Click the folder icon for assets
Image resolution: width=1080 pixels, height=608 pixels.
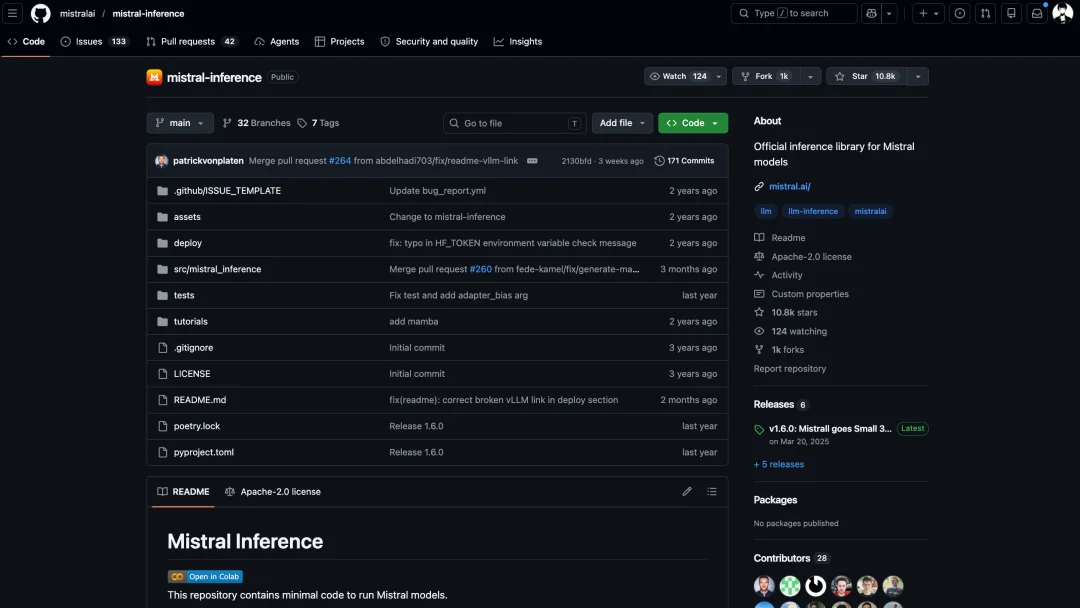163,217
